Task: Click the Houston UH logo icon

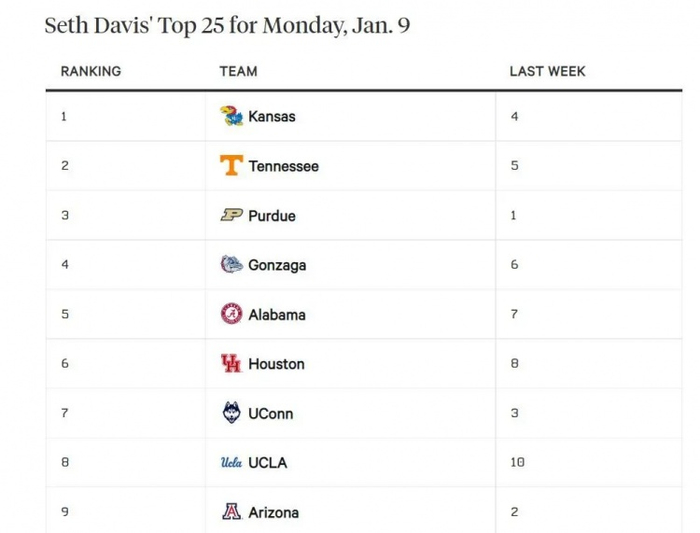Action: [x=231, y=364]
